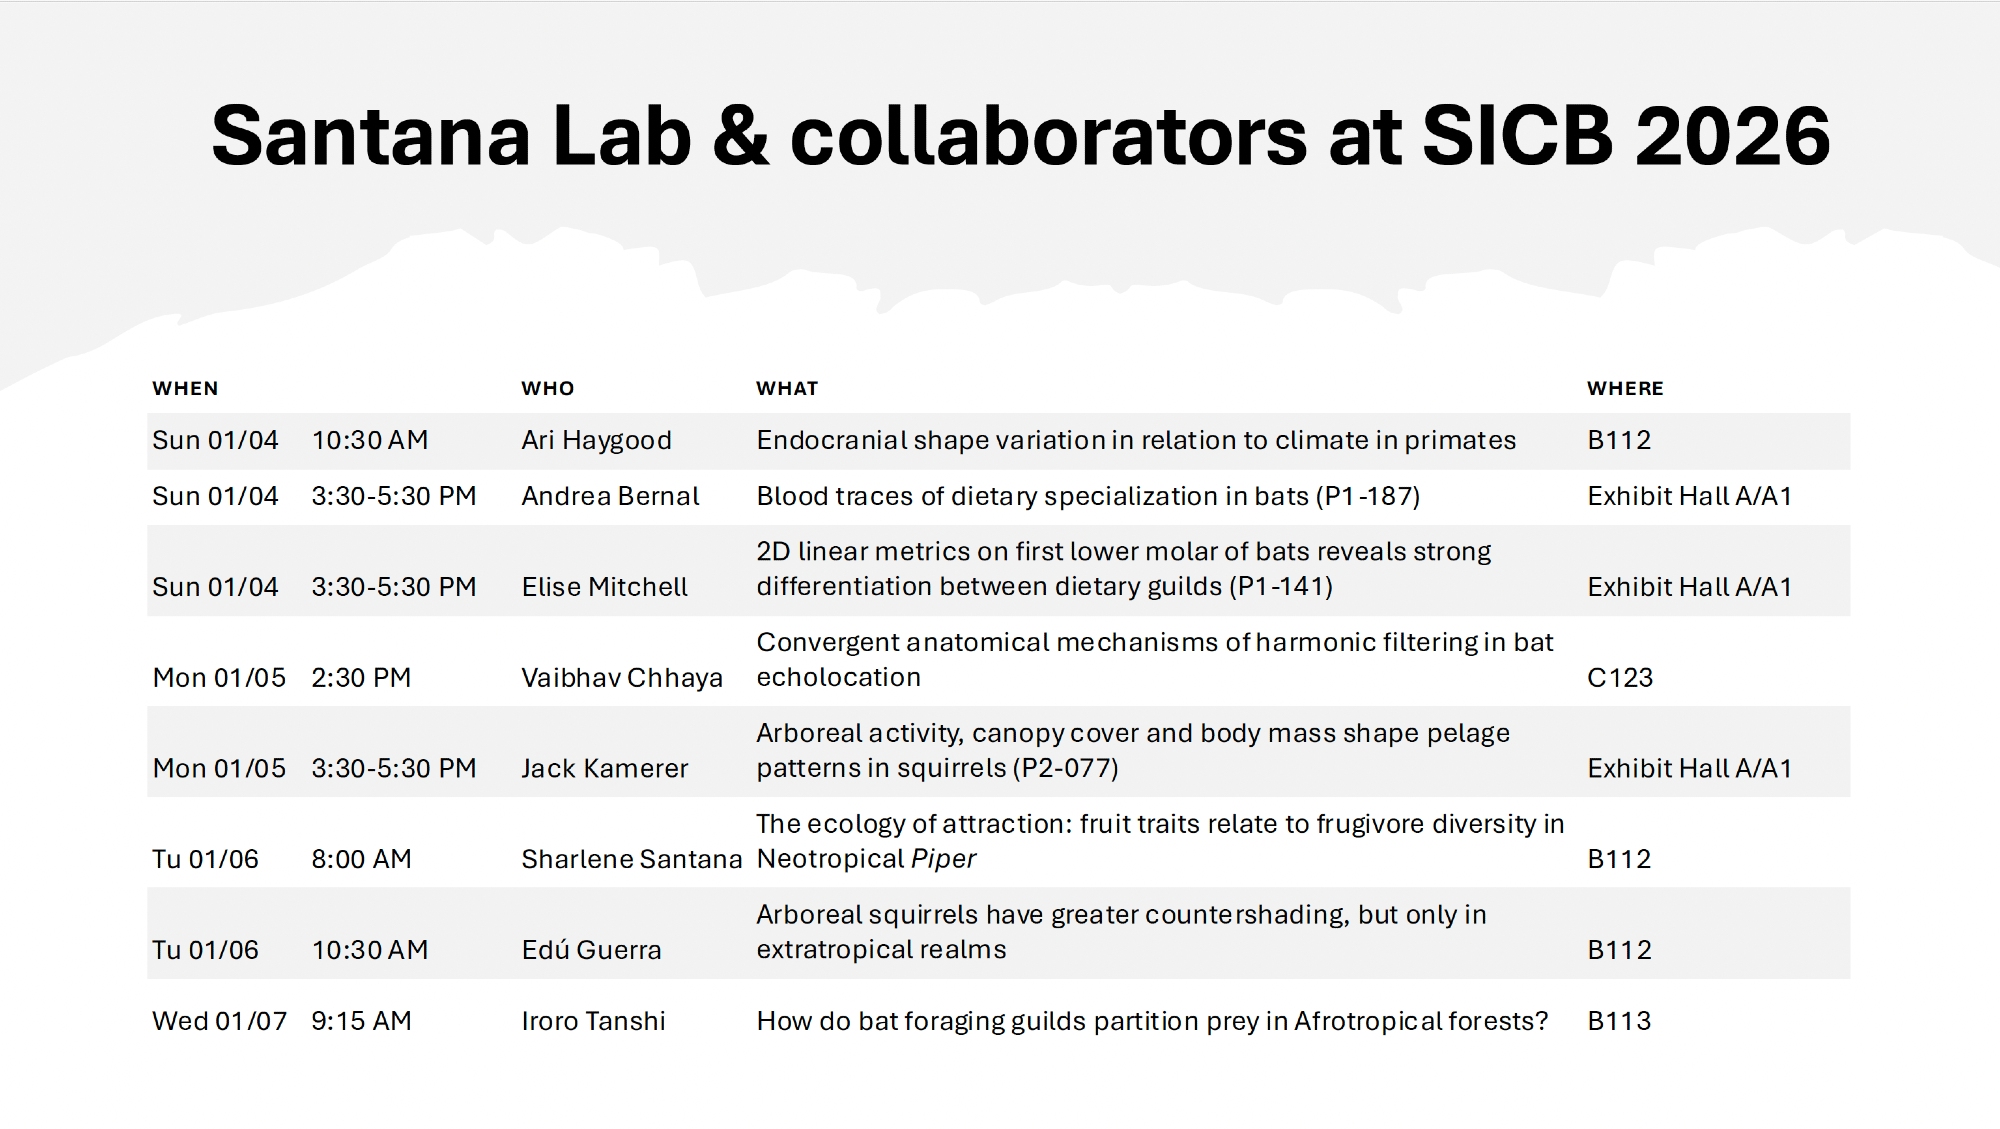Click the C123 room location
Screen dimensions: 2000x1129
pos(1620,678)
